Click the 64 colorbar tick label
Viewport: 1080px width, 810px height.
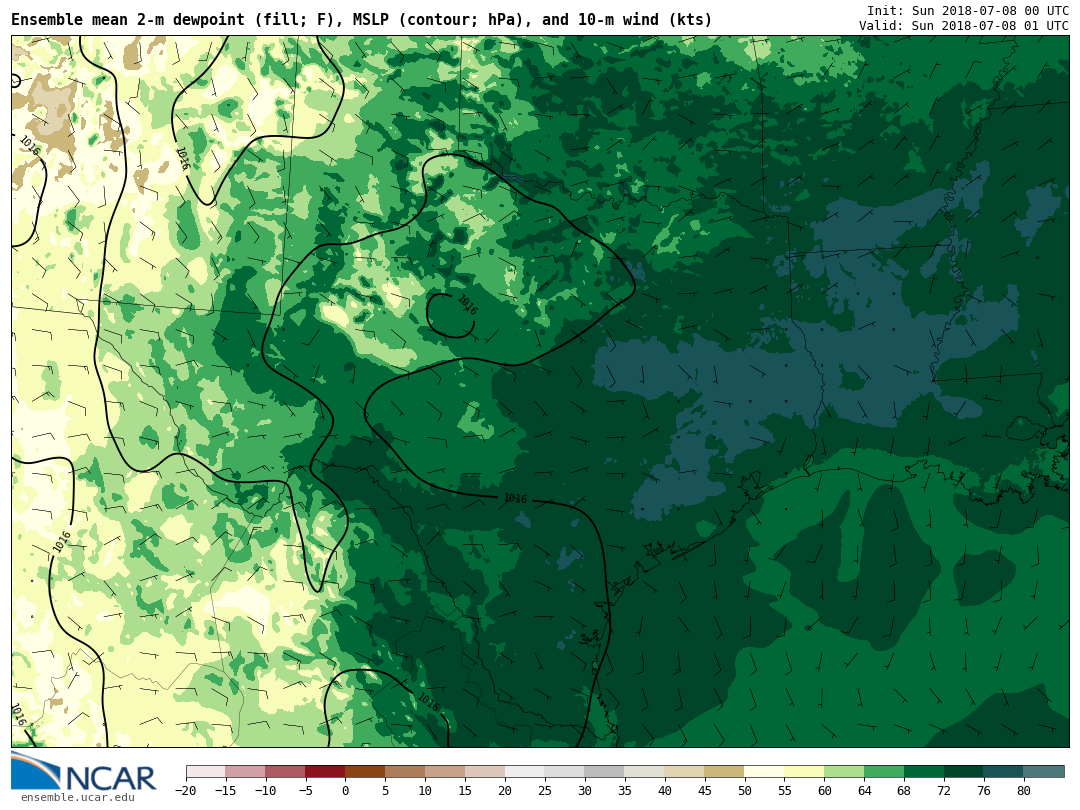click(864, 791)
